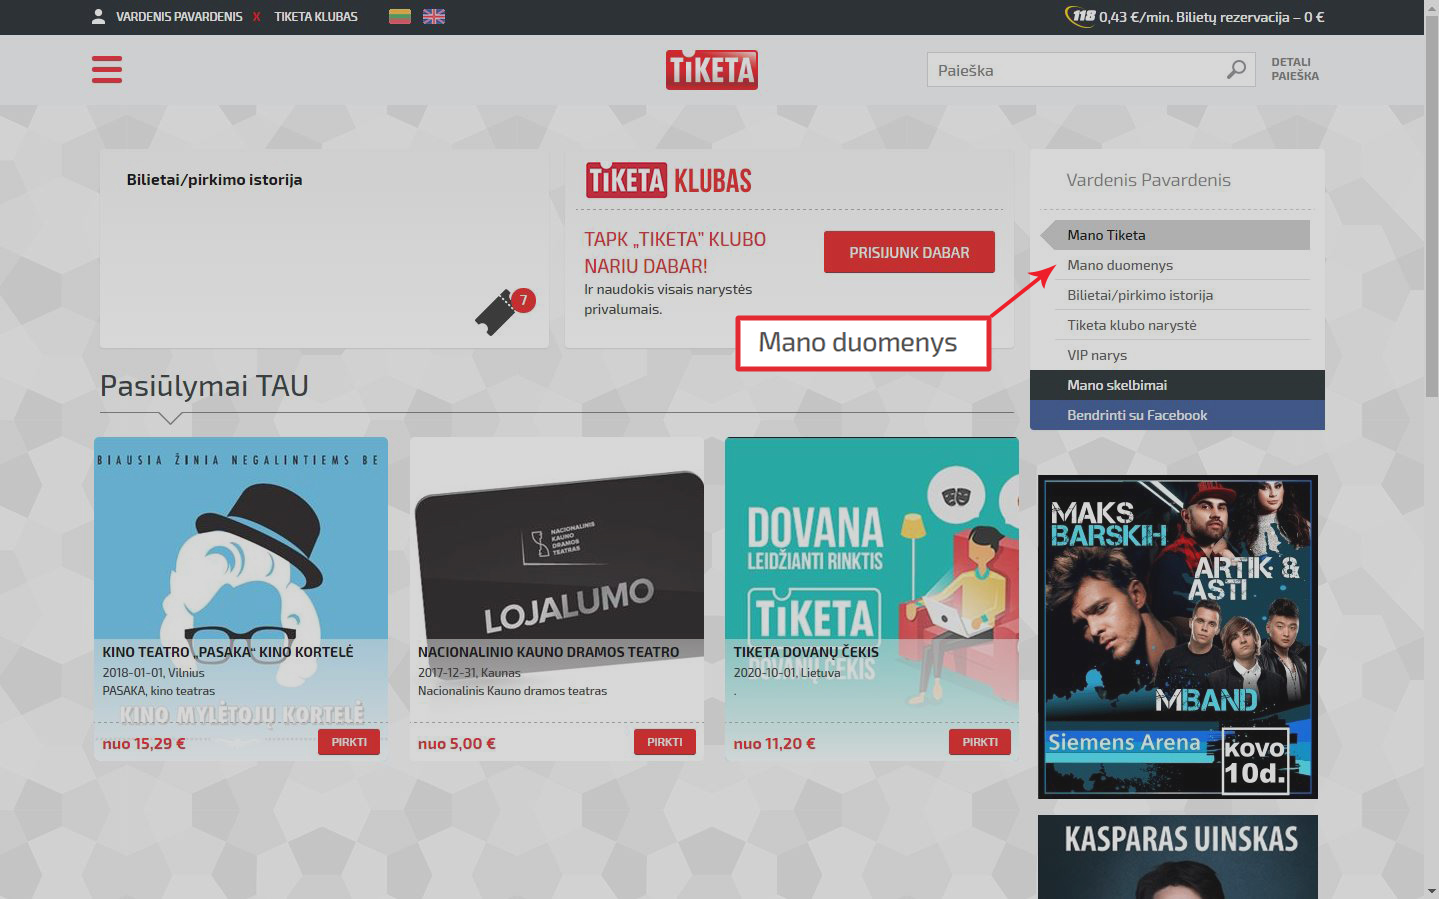Screen dimensions: 1439x899
Task: Click VARDENIS PAVARDENIS in top bar
Action: (179, 17)
